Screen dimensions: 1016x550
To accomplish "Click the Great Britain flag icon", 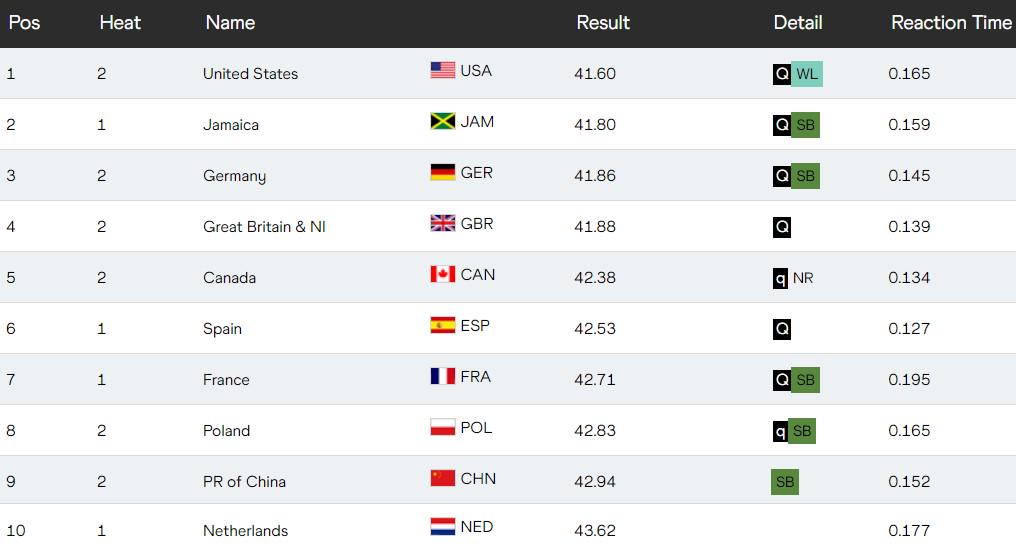I will [443, 223].
